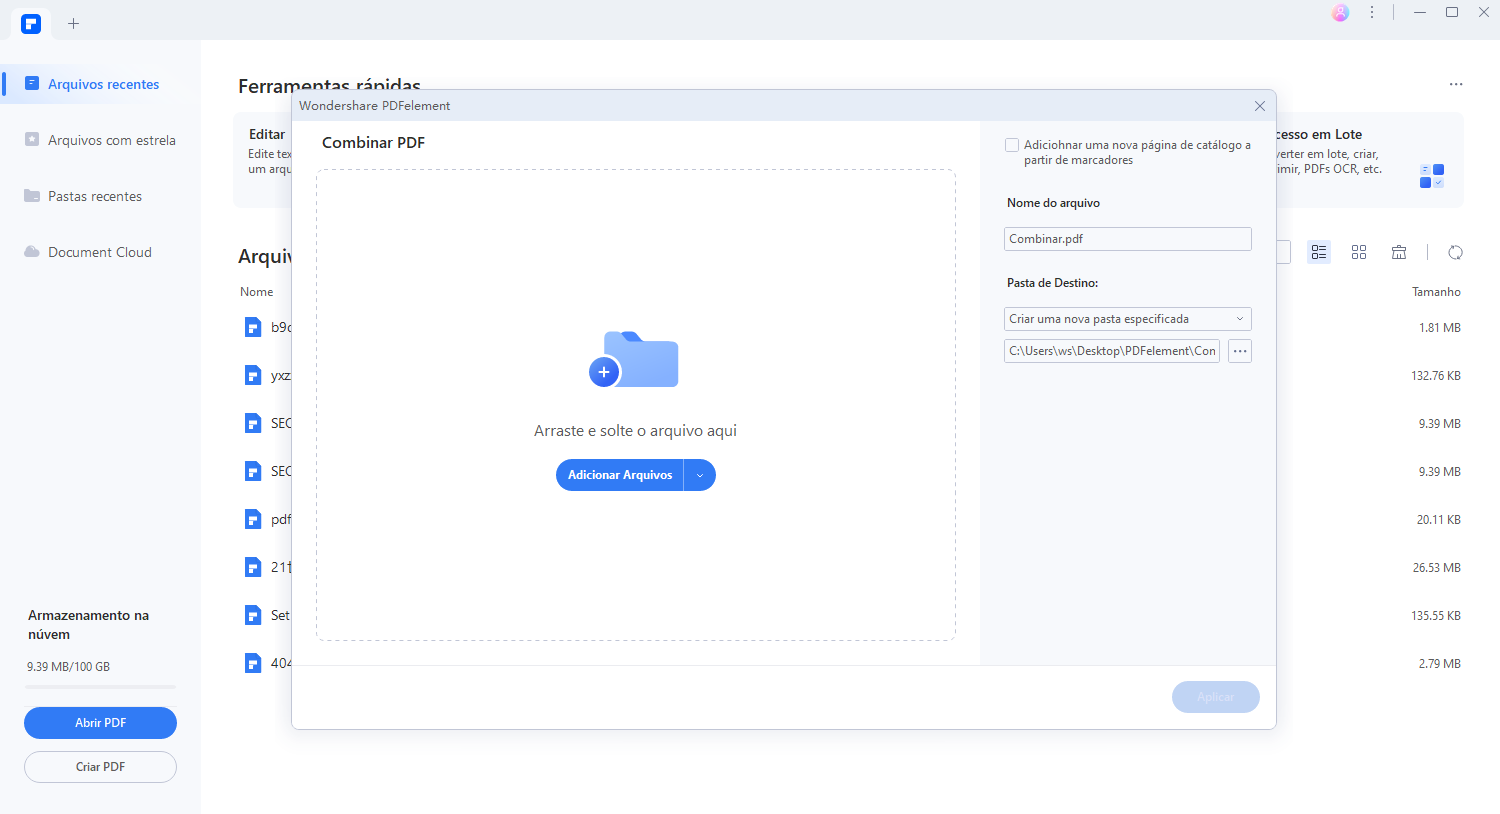The width and height of the screenshot is (1500, 814).
Task: Switch recent files to grid view
Action: point(1359,252)
